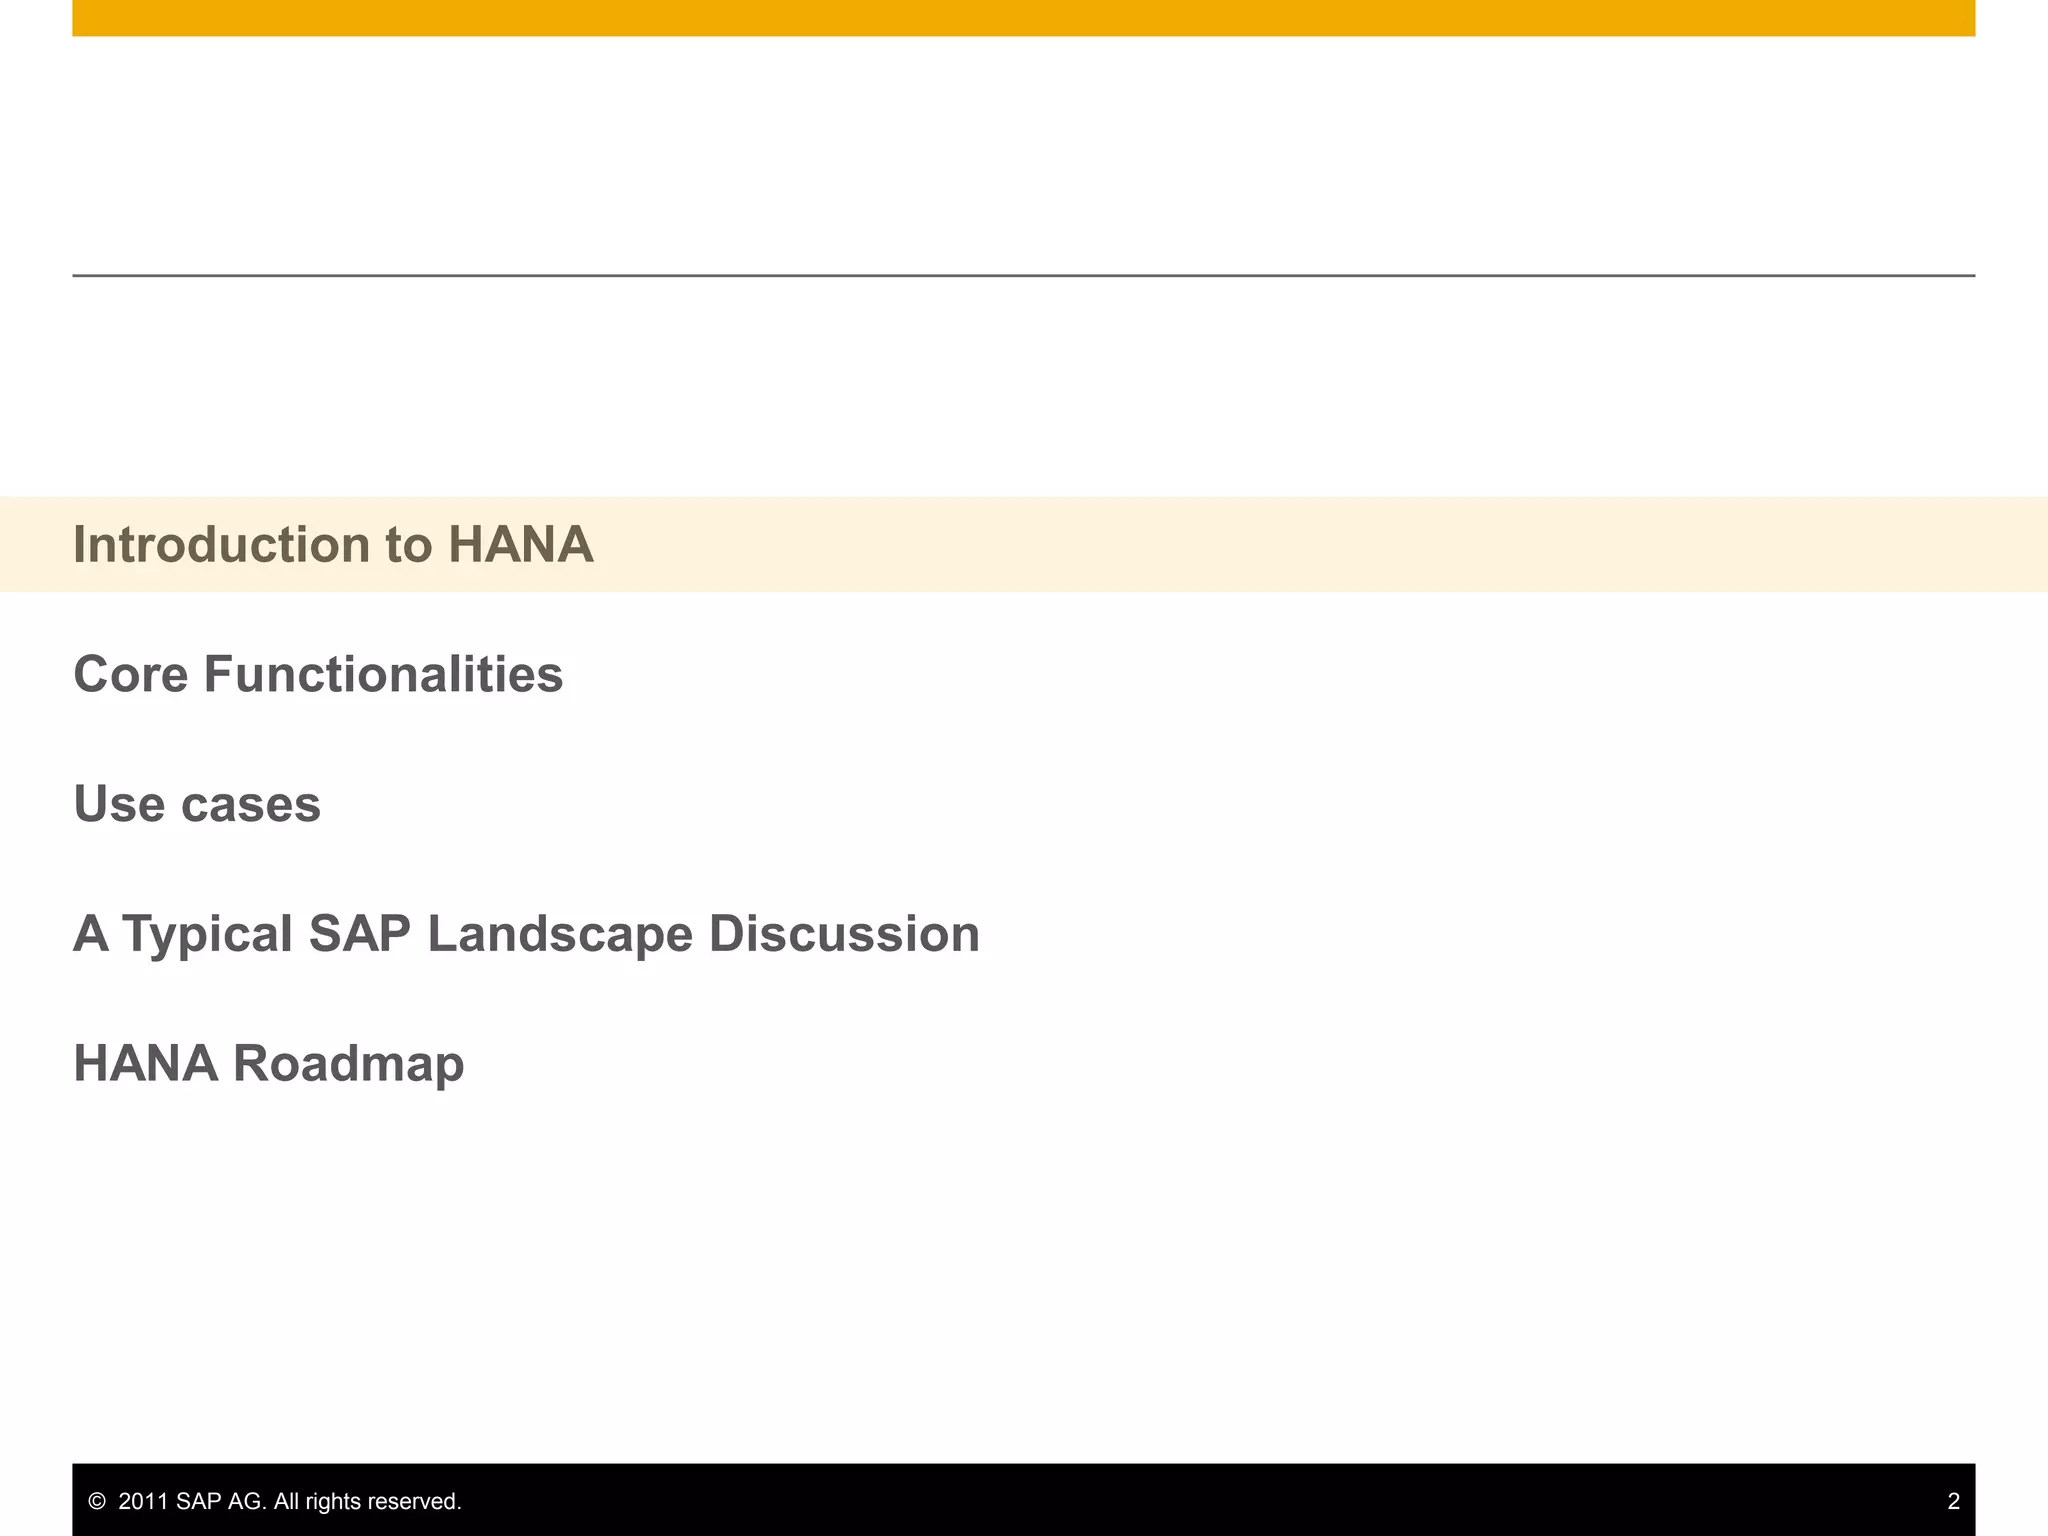Screen dimensions: 2048x1536
Task: Click the copyright symbol in the footer
Action: (97, 1502)
